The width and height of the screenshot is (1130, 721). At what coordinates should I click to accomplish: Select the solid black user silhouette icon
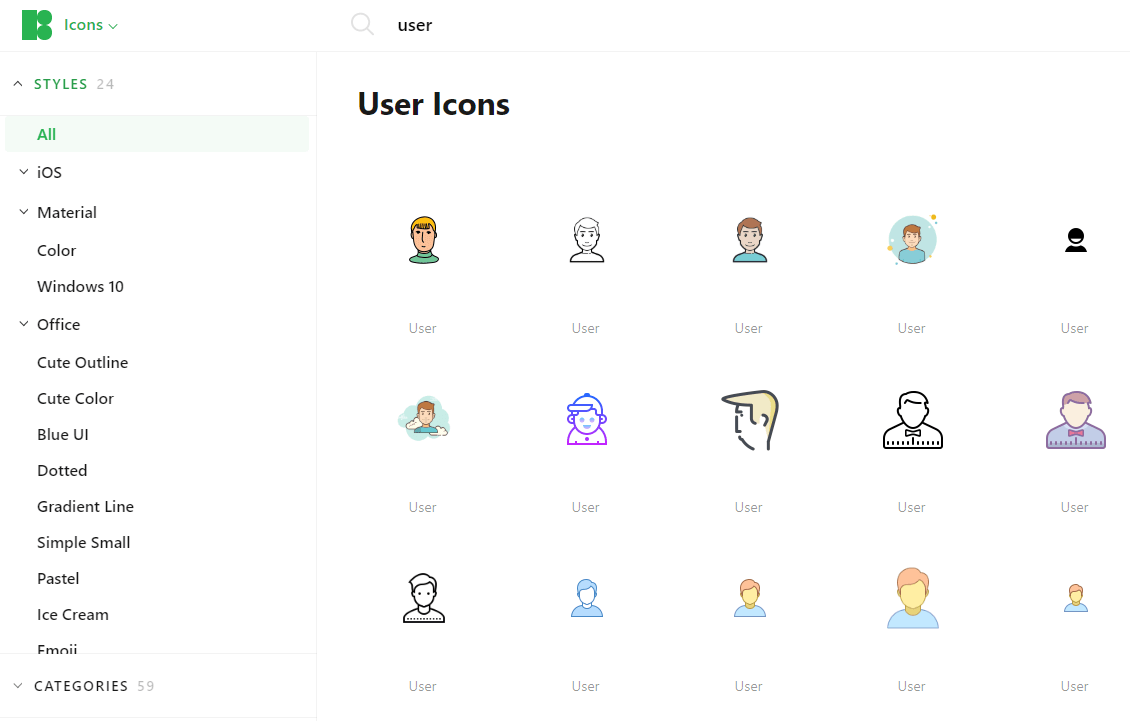[1075, 239]
